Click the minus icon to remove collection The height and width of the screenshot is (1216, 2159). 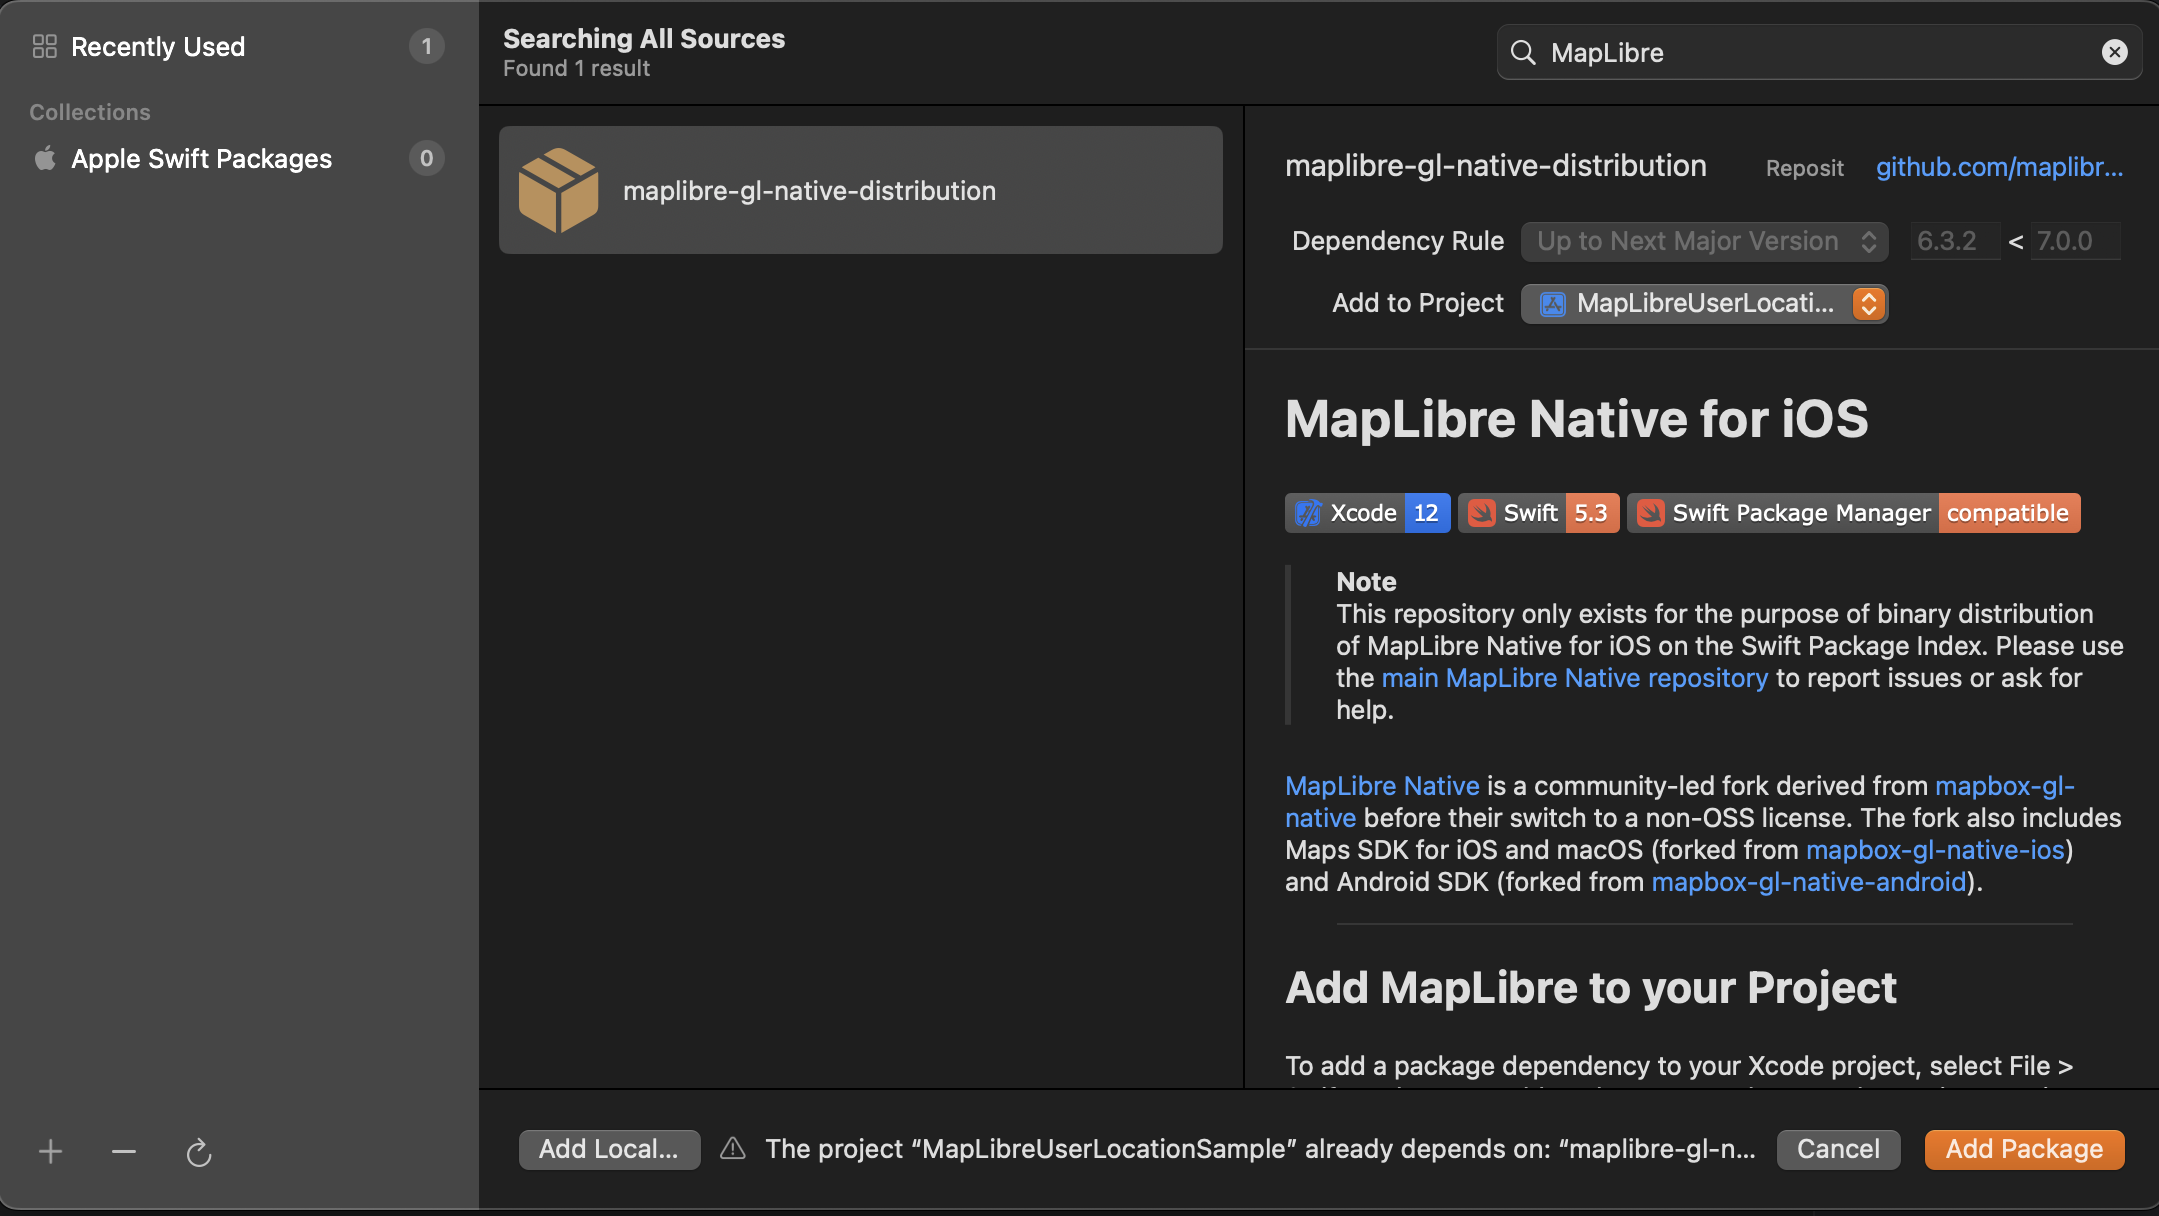click(x=124, y=1152)
